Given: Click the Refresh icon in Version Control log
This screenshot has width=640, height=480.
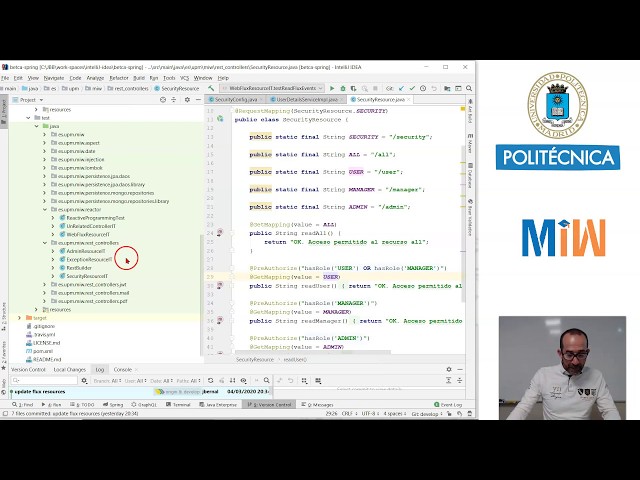Looking at the screenshot, I should coord(211,380).
